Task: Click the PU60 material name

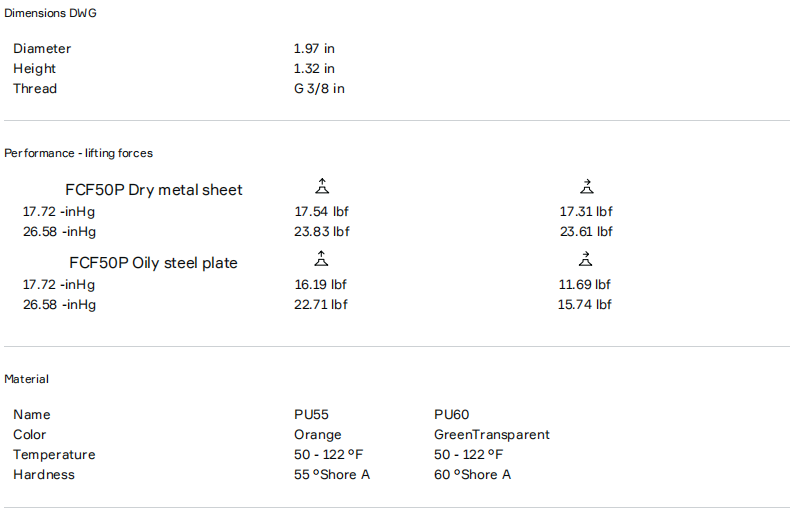Action: pyautogui.click(x=452, y=415)
